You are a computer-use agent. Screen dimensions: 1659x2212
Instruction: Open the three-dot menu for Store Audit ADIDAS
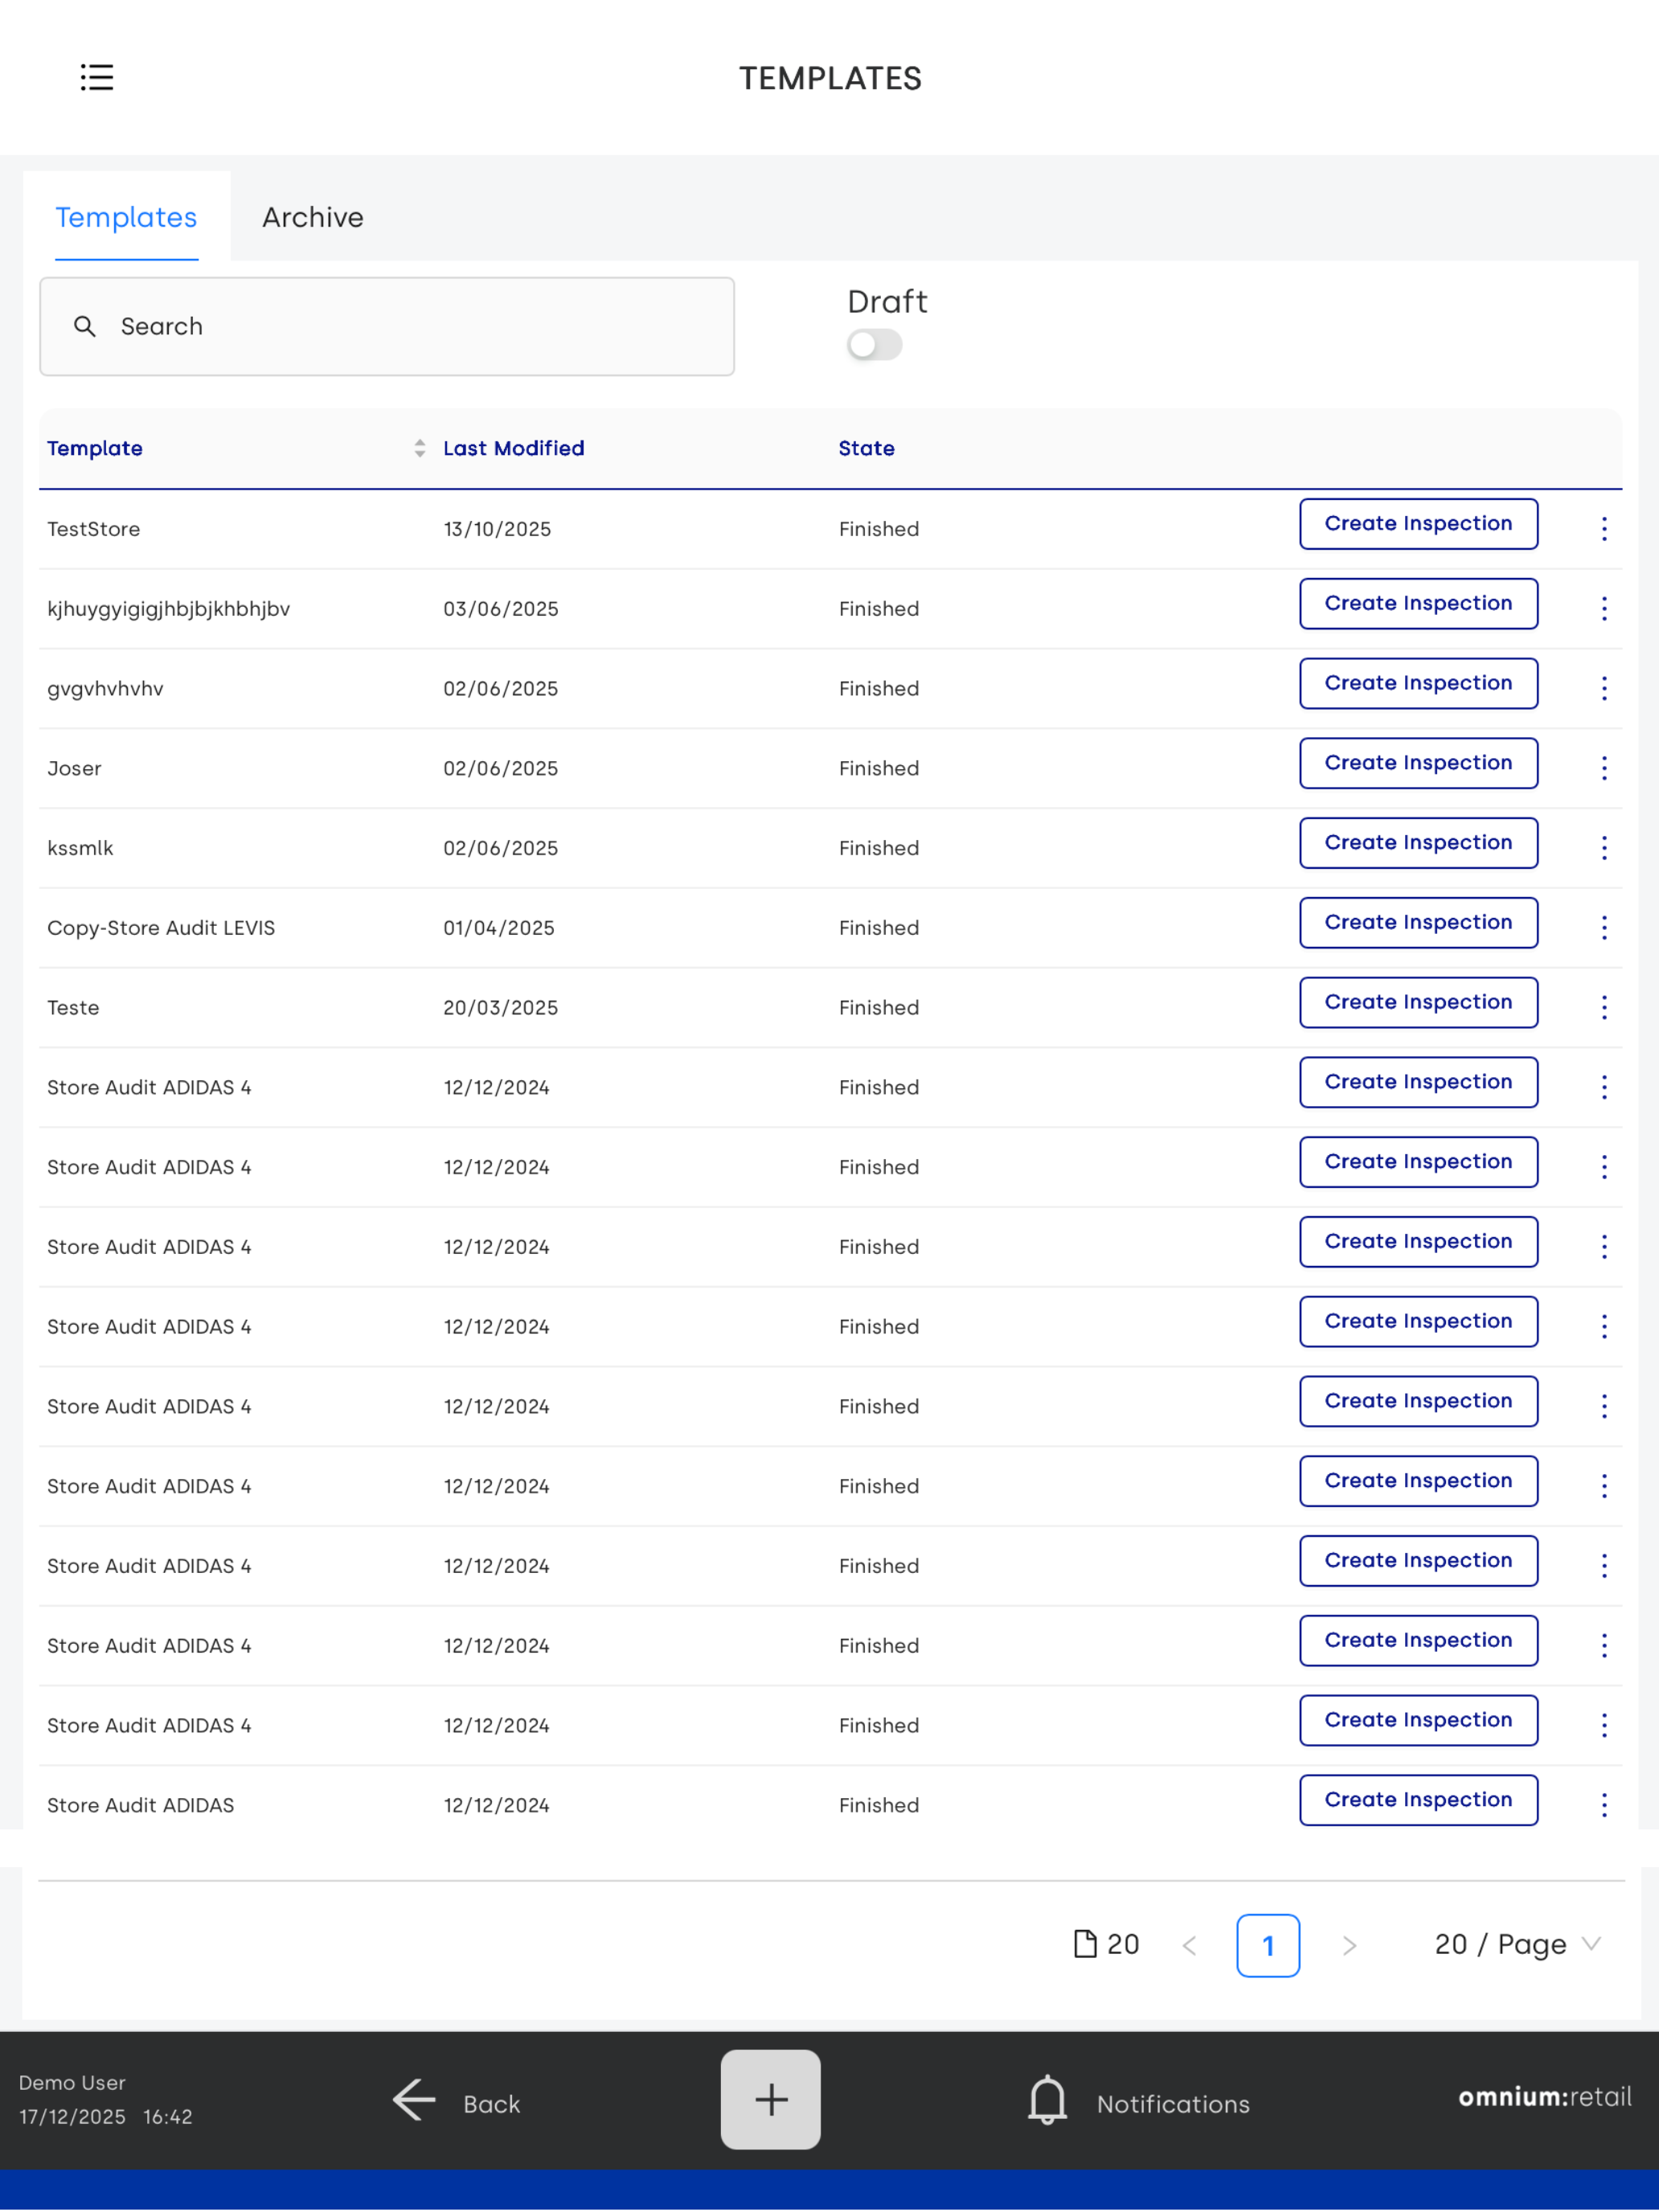pyautogui.click(x=1604, y=1805)
